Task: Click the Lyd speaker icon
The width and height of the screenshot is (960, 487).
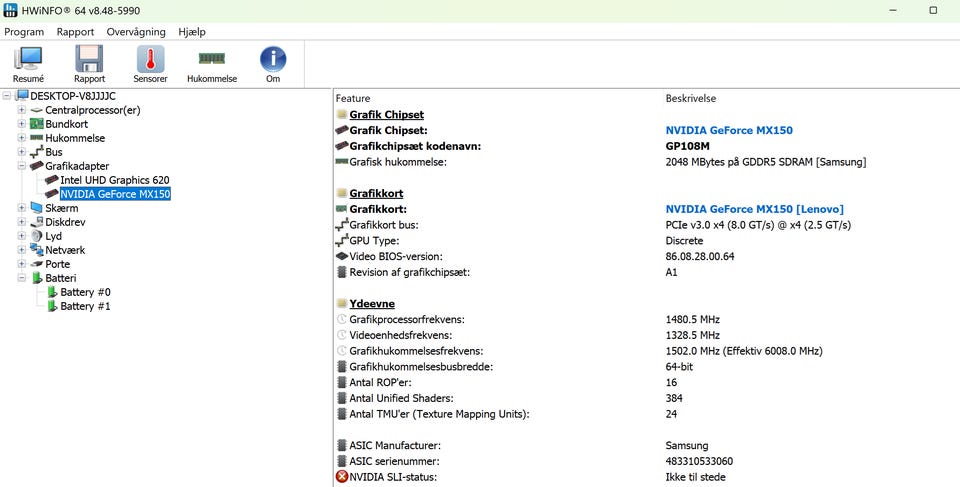Action: click(x=37, y=236)
